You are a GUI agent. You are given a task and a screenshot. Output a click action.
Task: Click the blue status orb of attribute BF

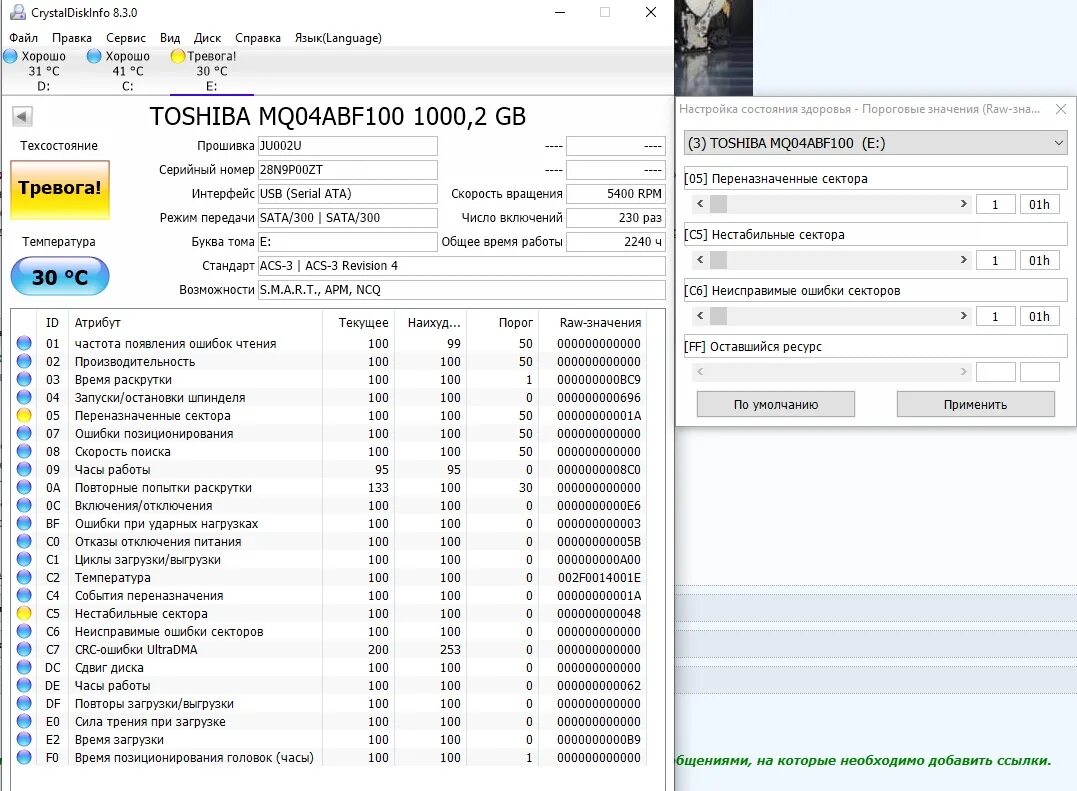click(24, 523)
